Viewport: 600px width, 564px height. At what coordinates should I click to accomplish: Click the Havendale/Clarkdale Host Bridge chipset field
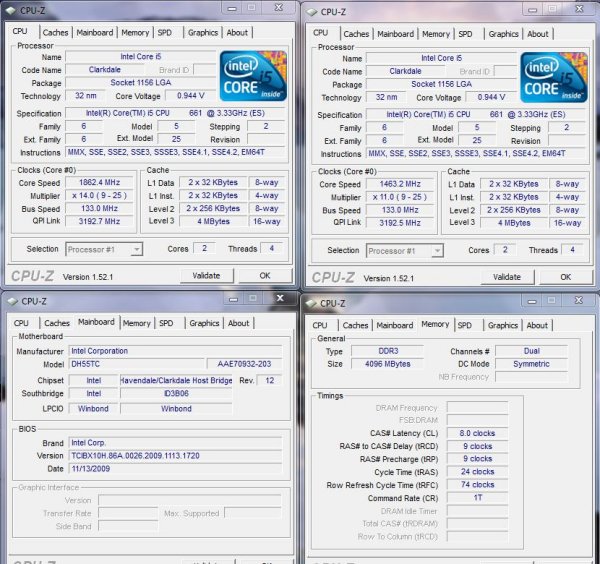pos(176,380)
